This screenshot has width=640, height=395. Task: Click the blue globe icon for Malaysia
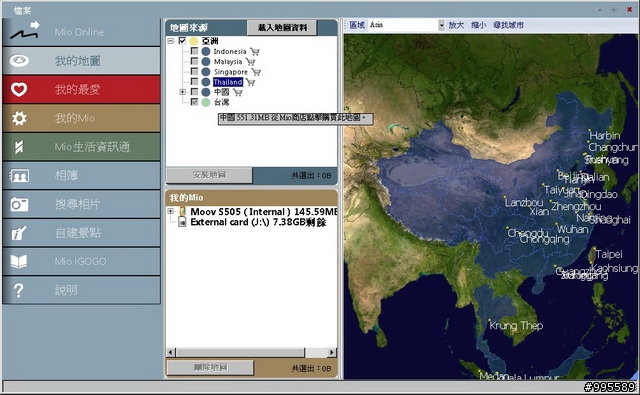click(206, 61)
